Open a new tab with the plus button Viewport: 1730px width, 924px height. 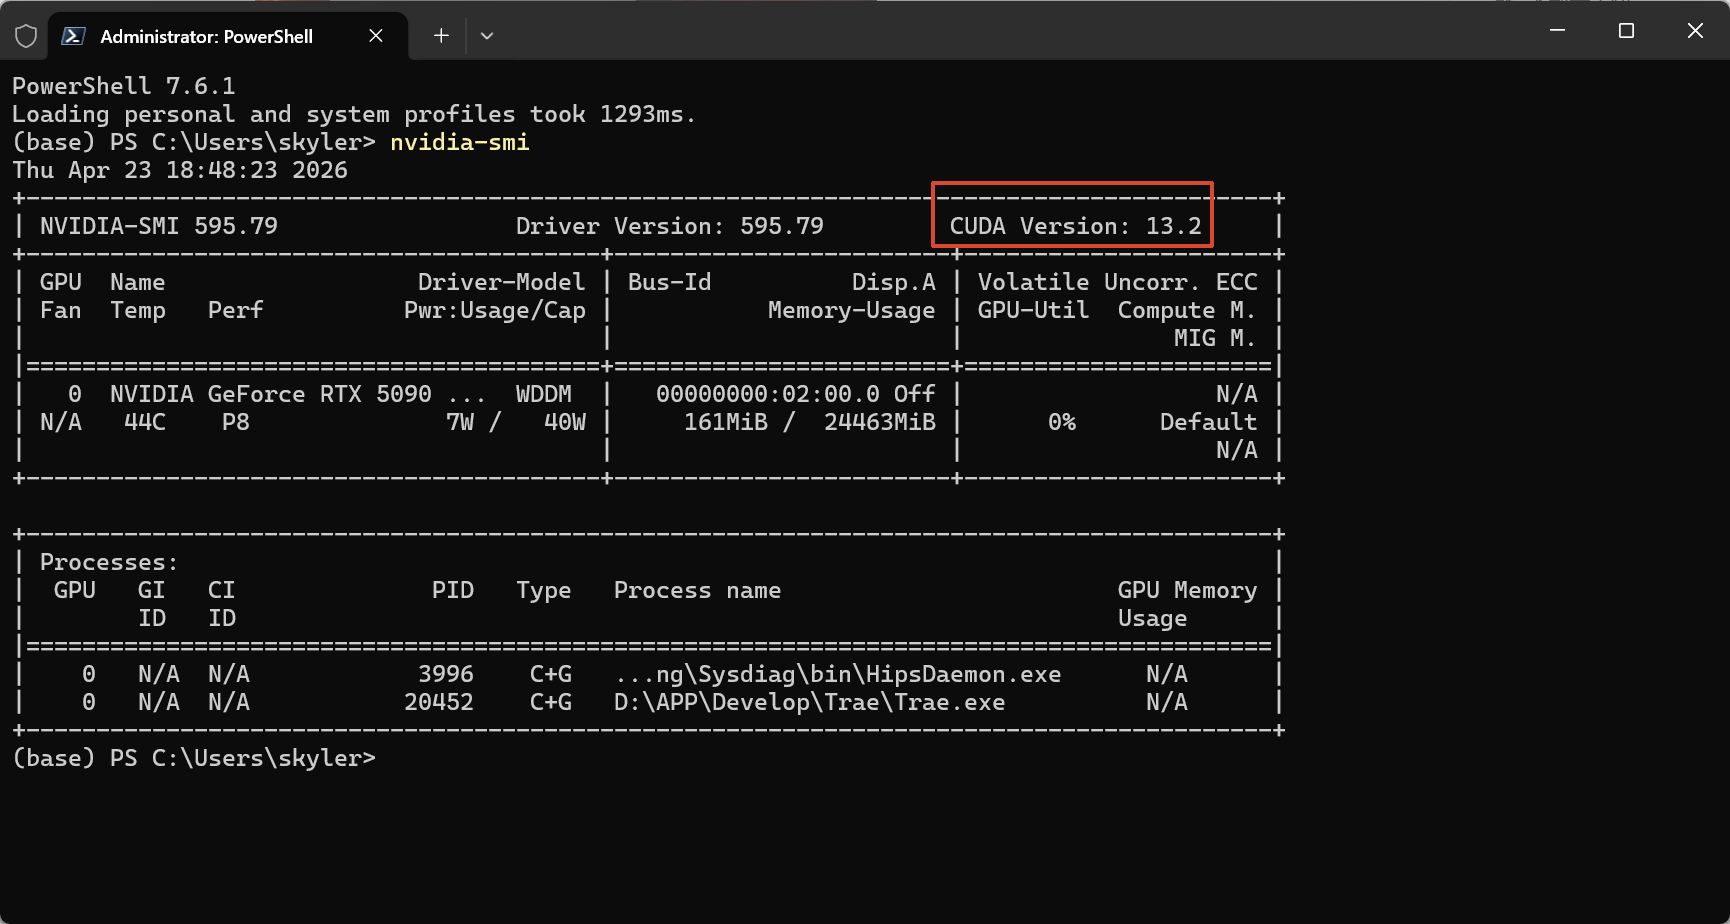pyautogui.click(x=441, y=36)
